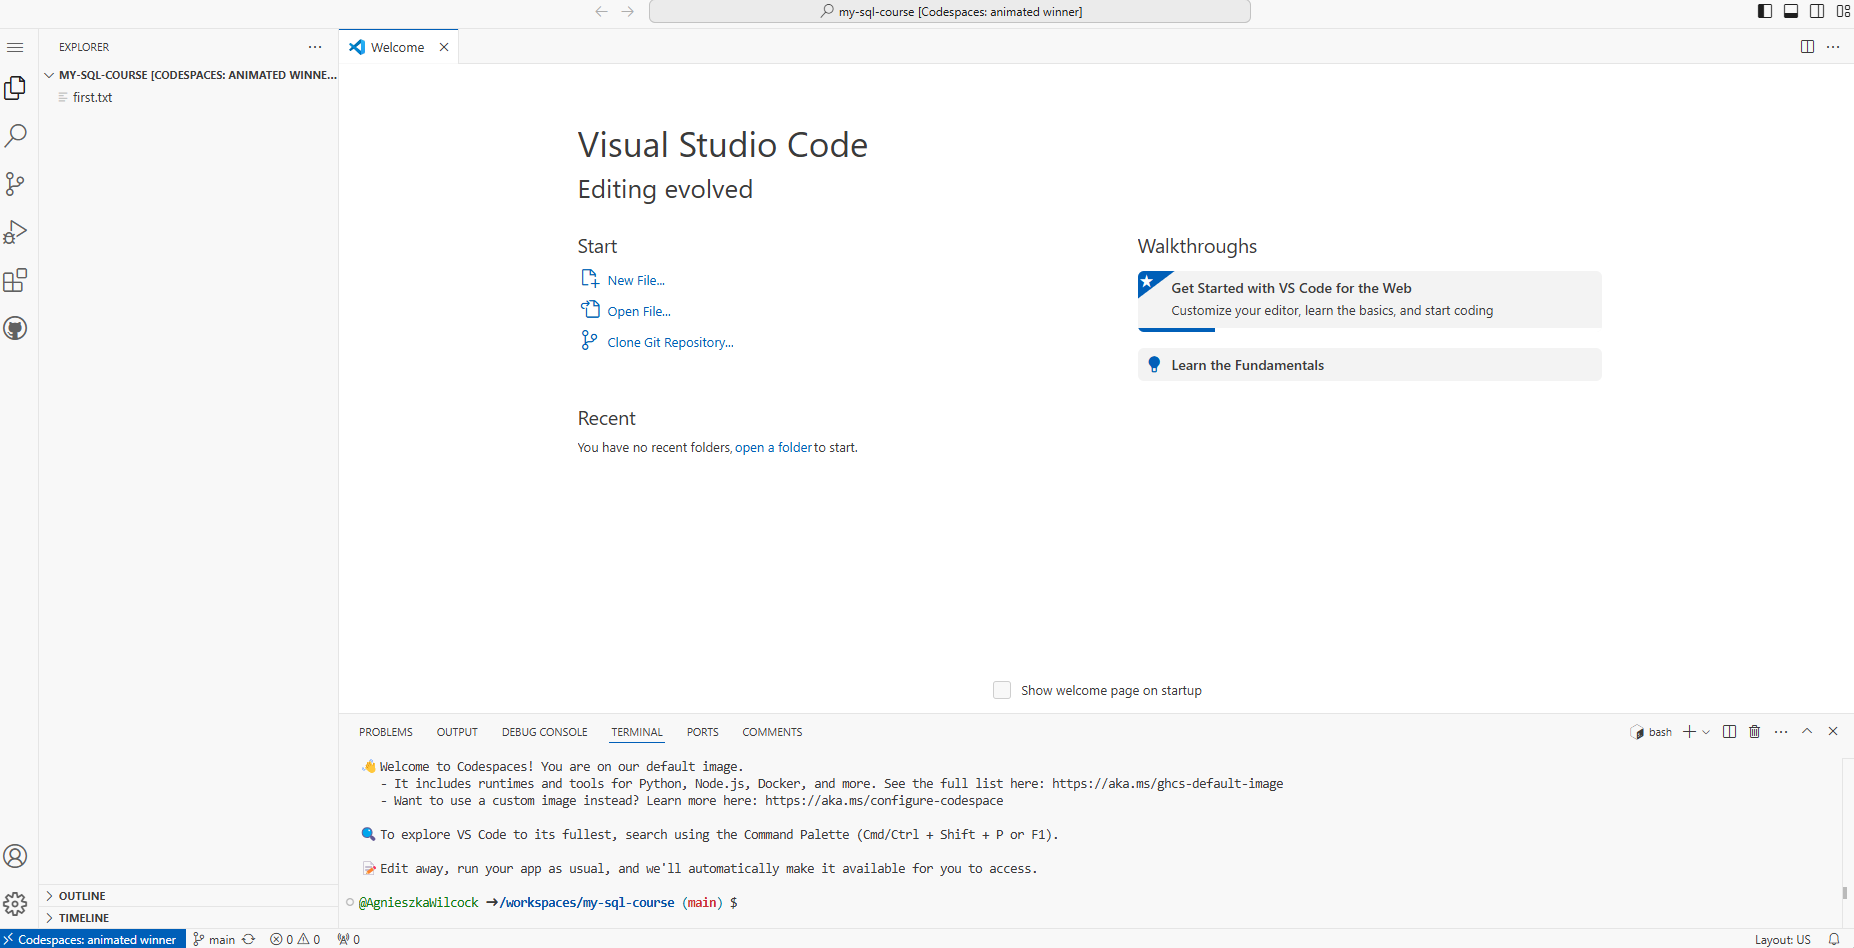Image resolution: width=1854 pixels, height=948 pixels.
Task: Open errors and warnings status bar counter
Action: [x=295, y=939]
